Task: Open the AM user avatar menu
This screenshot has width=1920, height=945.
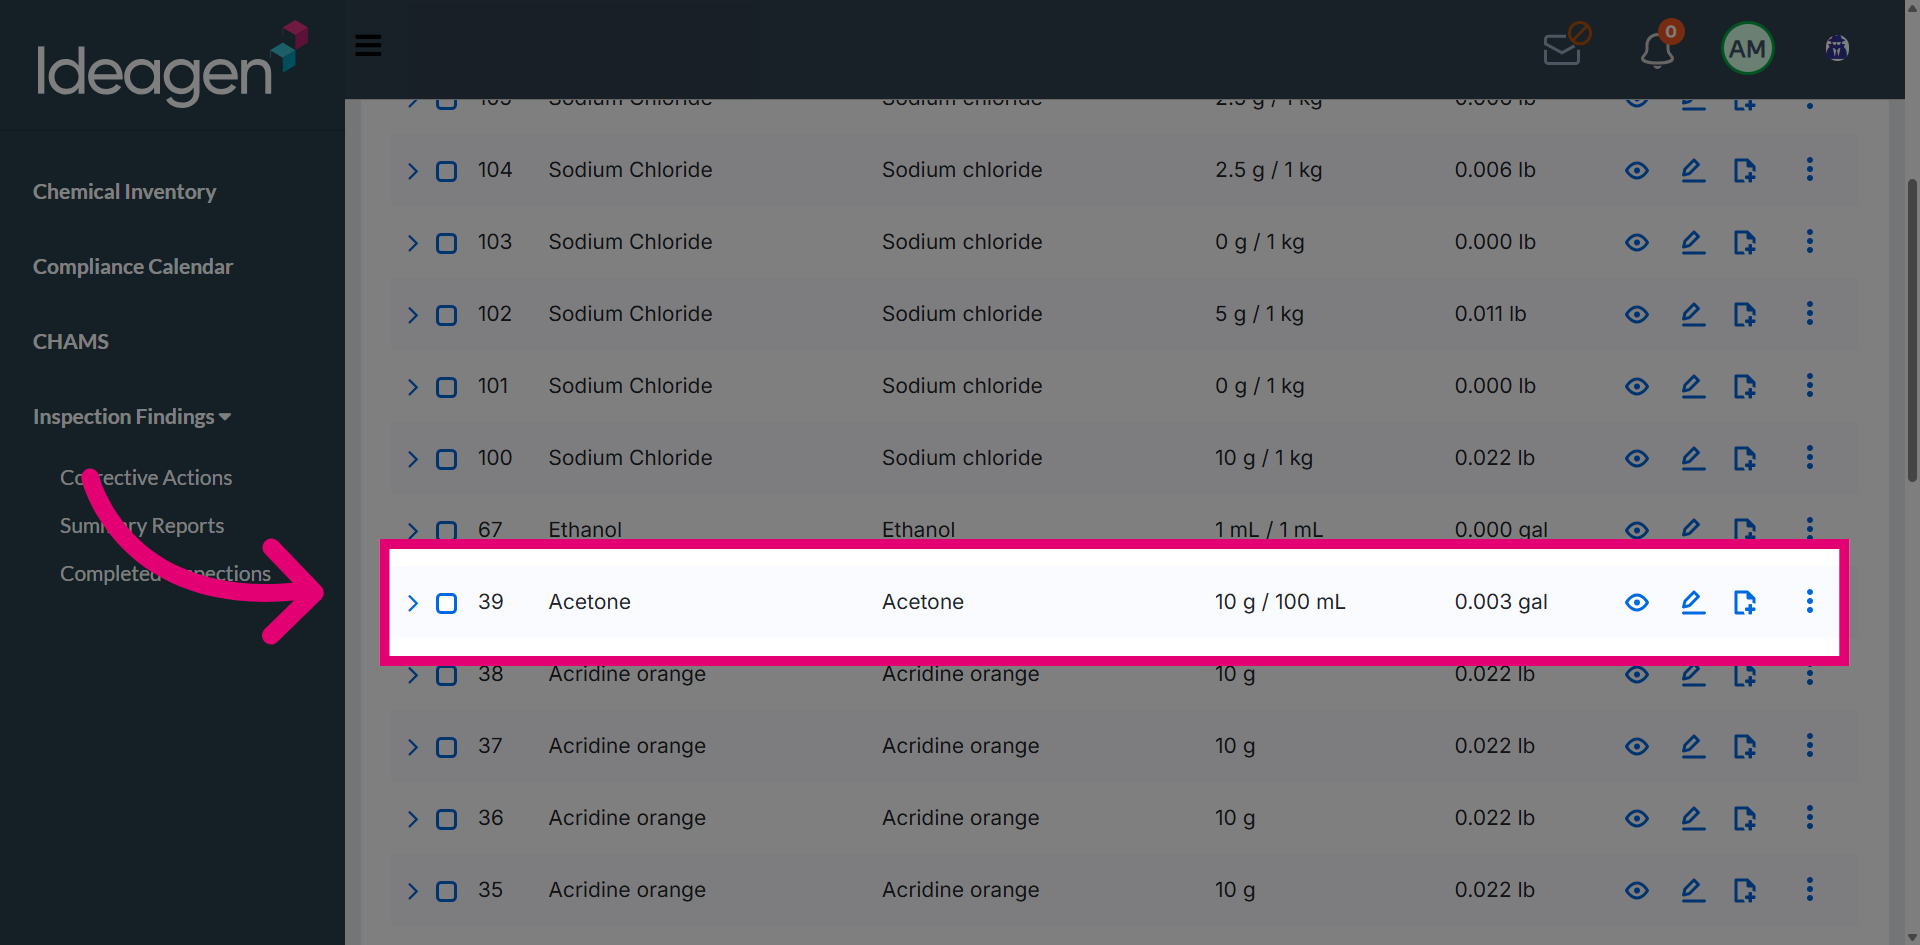Action: pos(1747,48)
